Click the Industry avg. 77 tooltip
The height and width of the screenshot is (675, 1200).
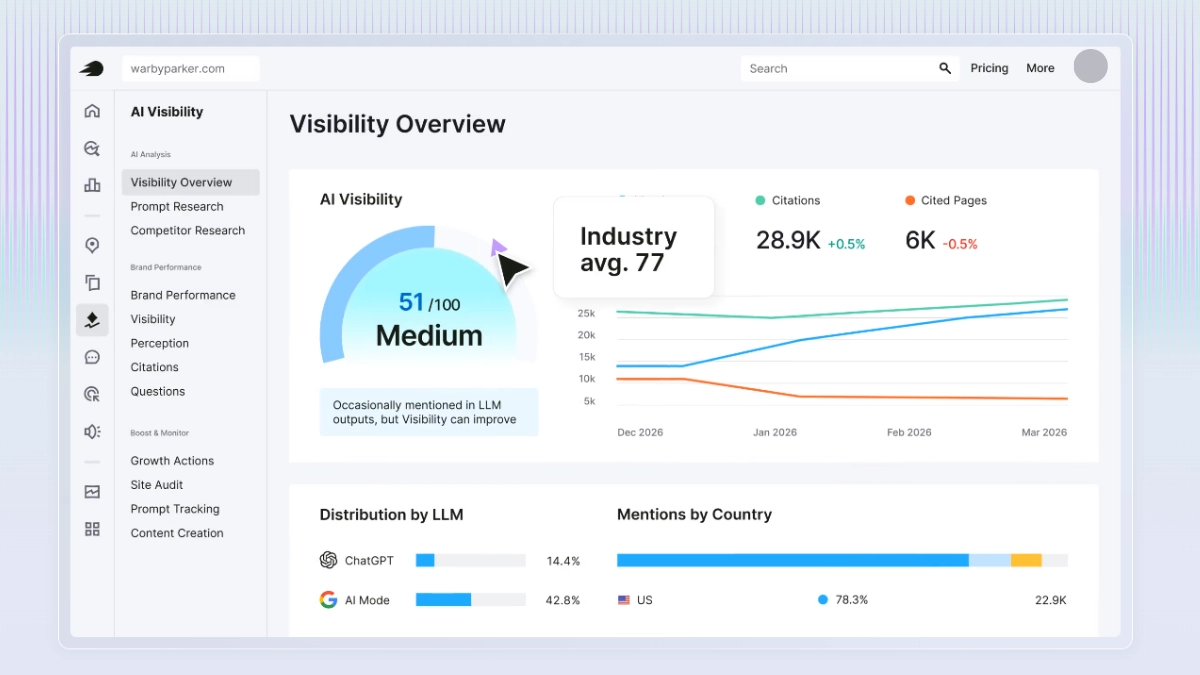(634, 247)
